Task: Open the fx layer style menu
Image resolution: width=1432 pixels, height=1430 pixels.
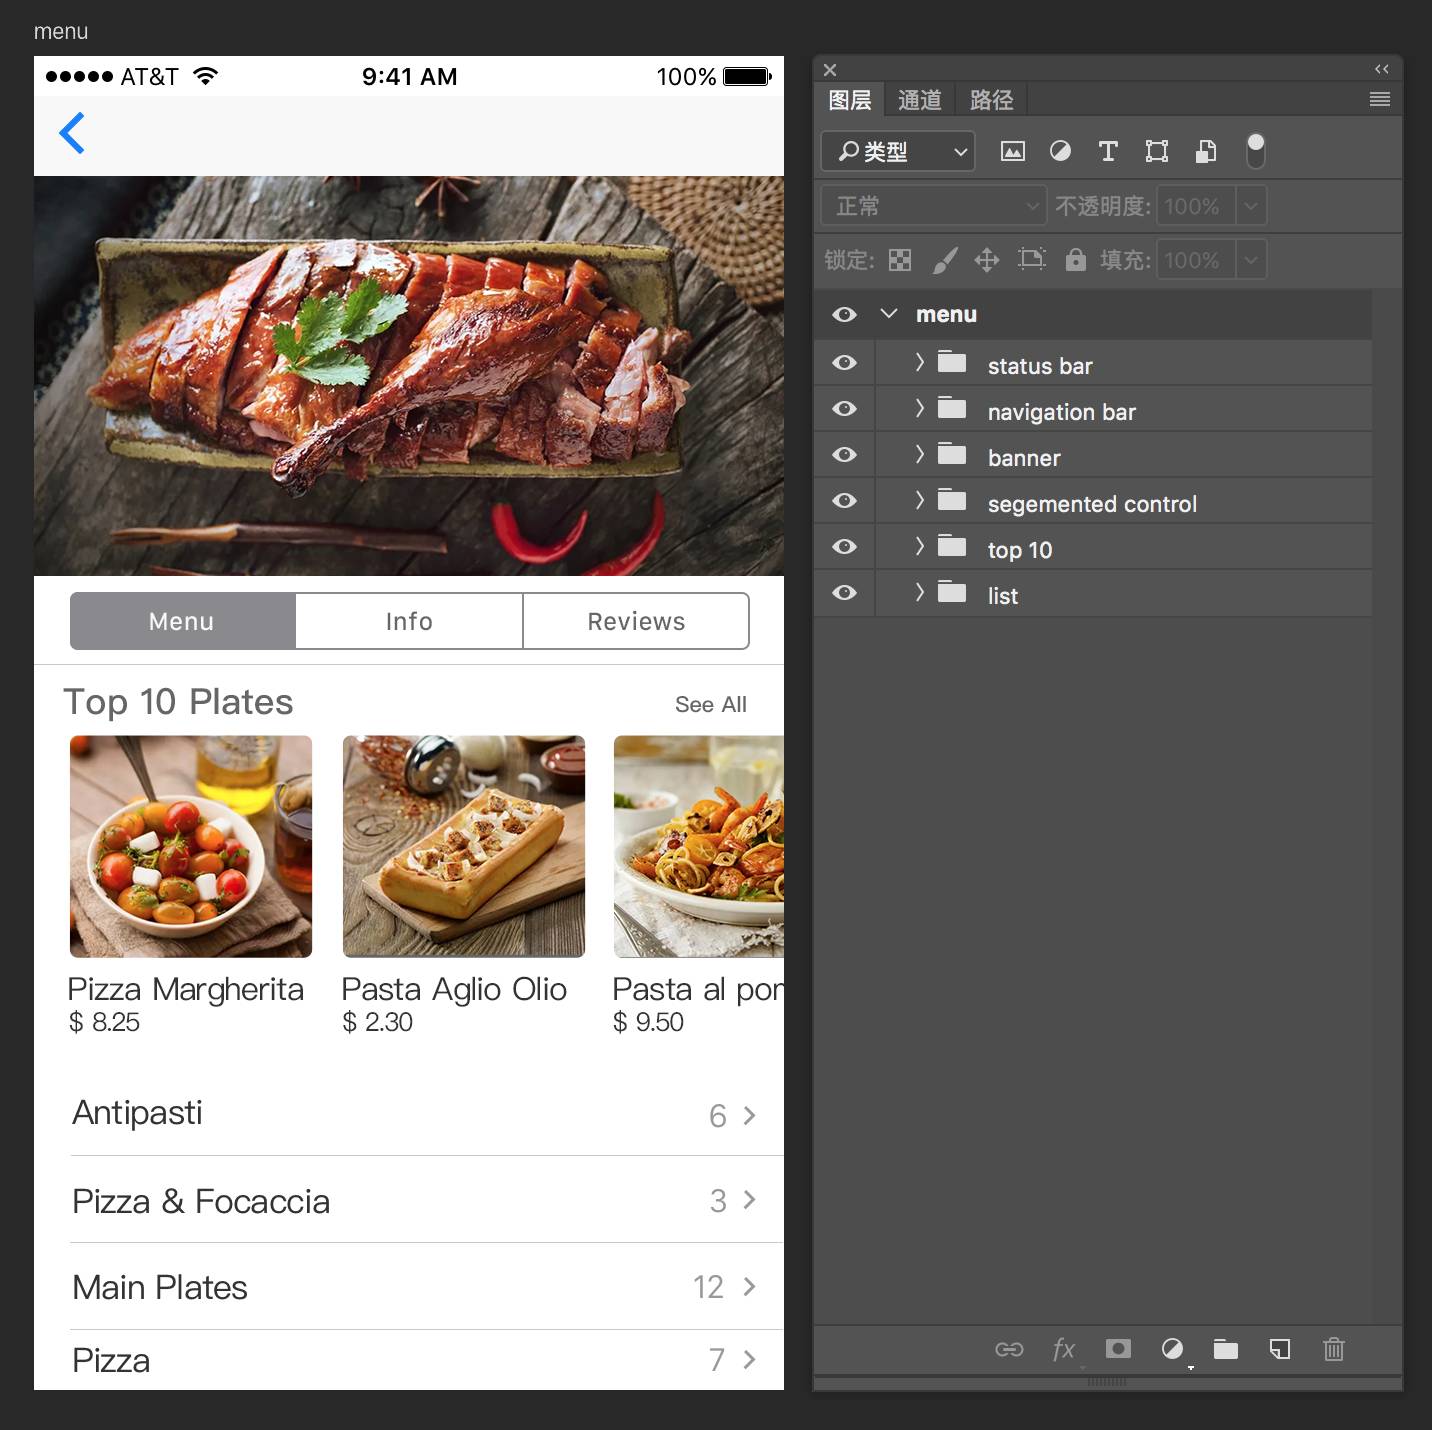Action: 1064,1349
